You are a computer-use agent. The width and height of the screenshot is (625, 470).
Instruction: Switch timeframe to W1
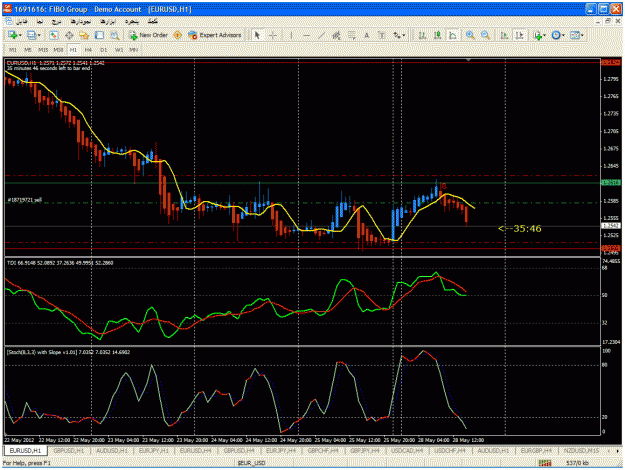point(119,50)
